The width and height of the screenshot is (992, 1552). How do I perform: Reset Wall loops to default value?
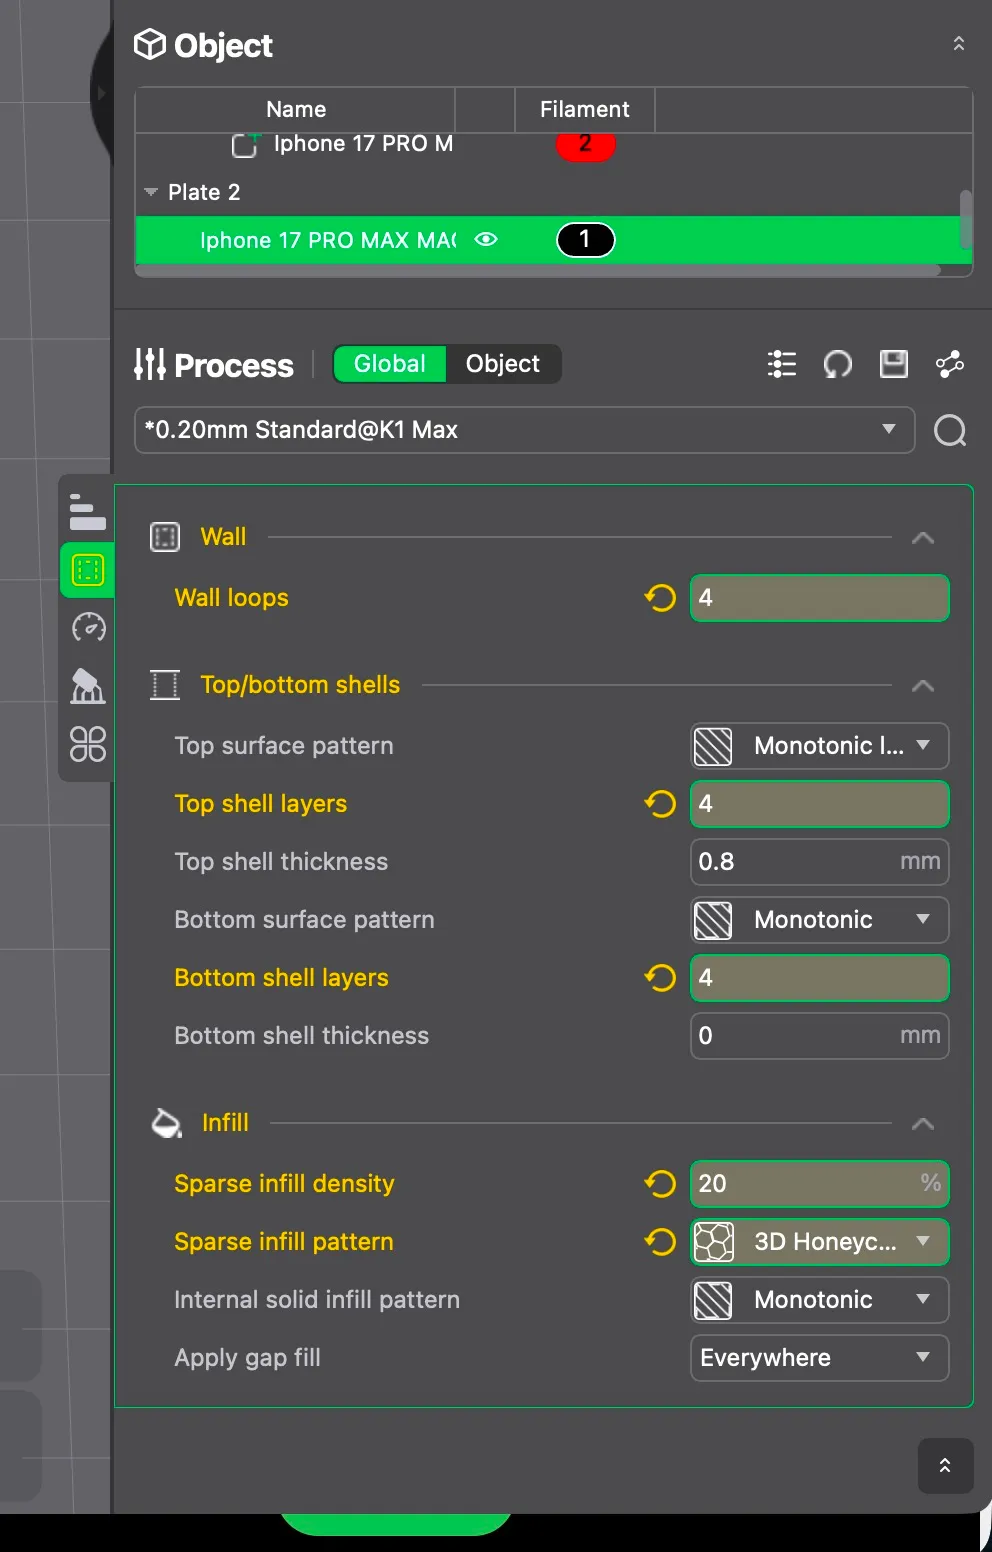660,598
